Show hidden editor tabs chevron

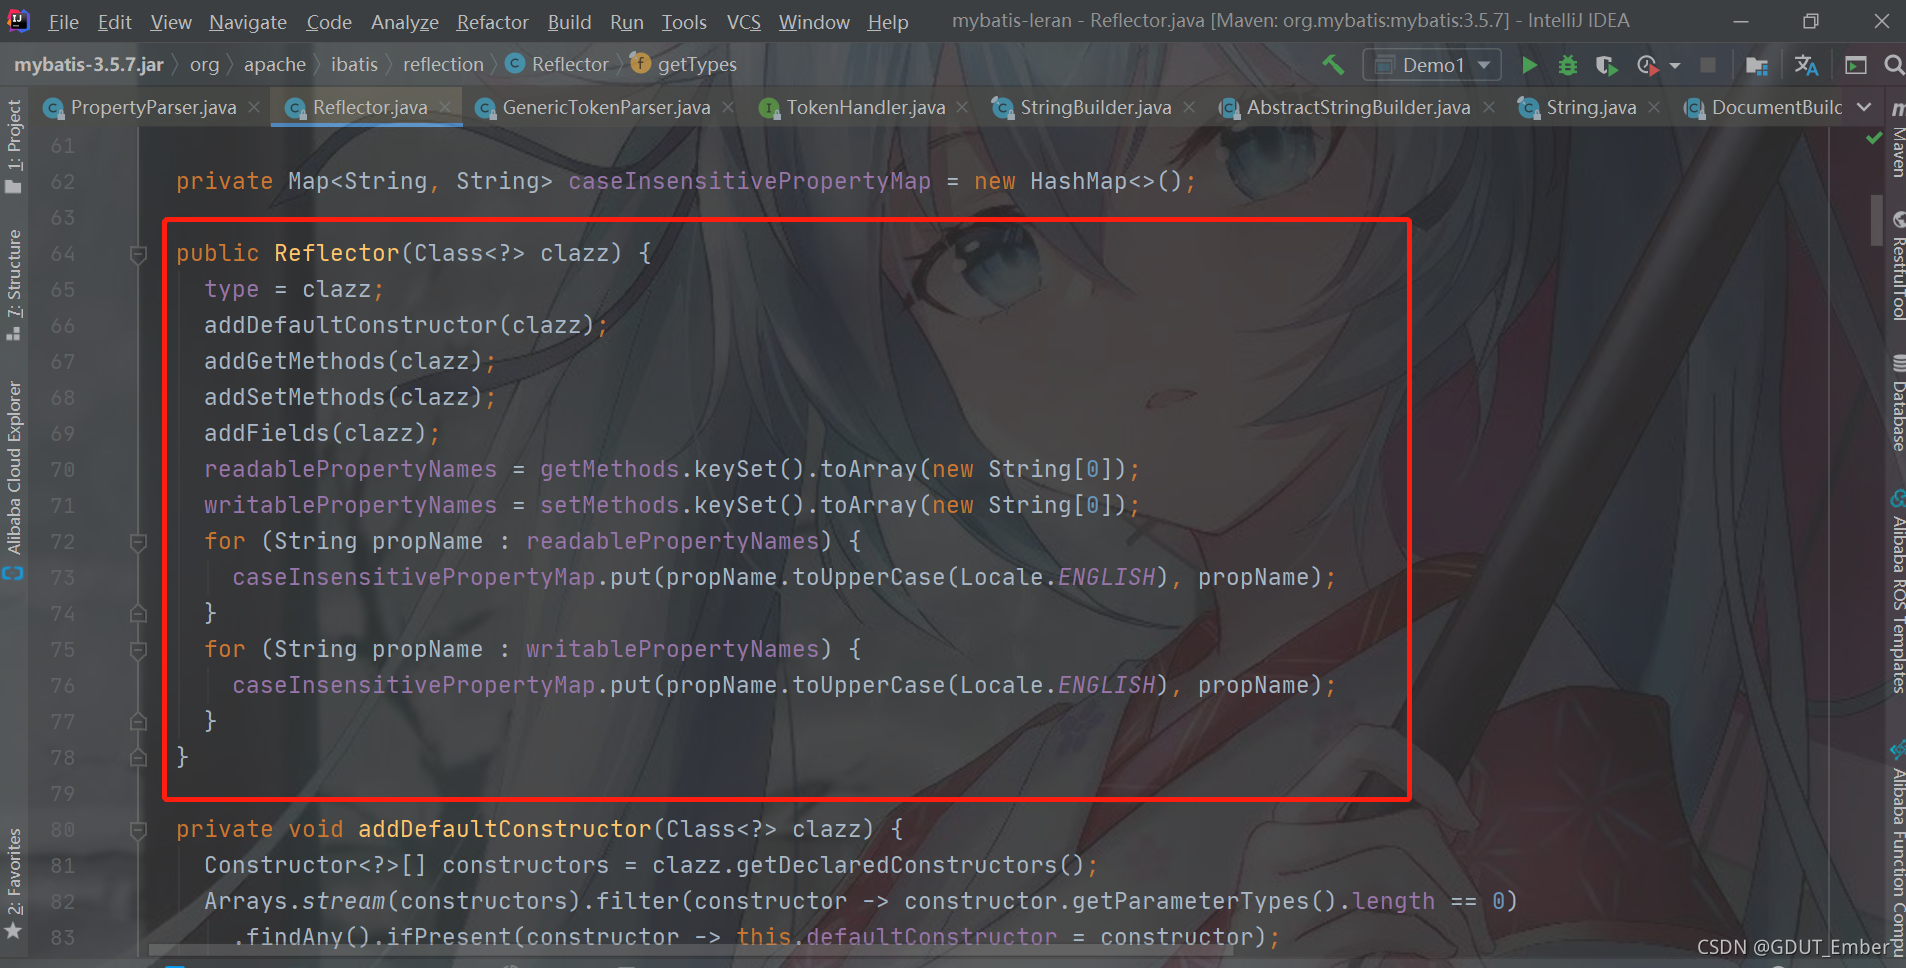click(1864, 107)
